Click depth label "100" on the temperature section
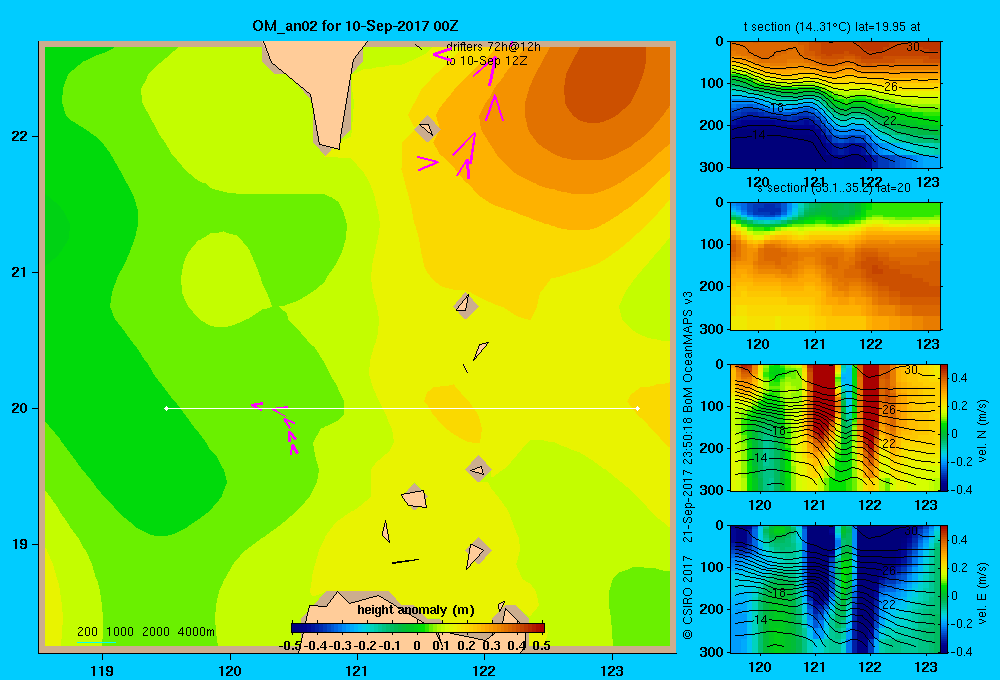The width and height of the screenshot is (1000, 680). 712,83
